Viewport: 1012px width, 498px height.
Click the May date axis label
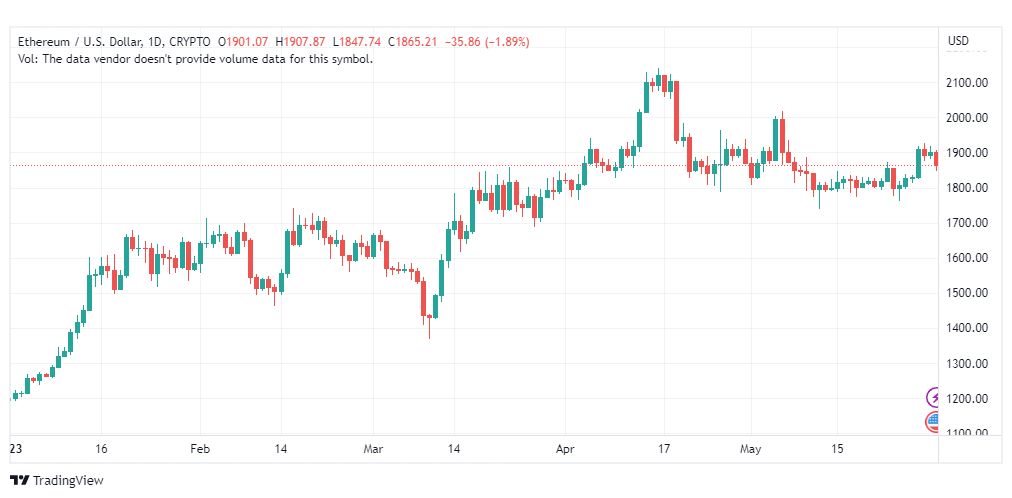tap(751, 448)
